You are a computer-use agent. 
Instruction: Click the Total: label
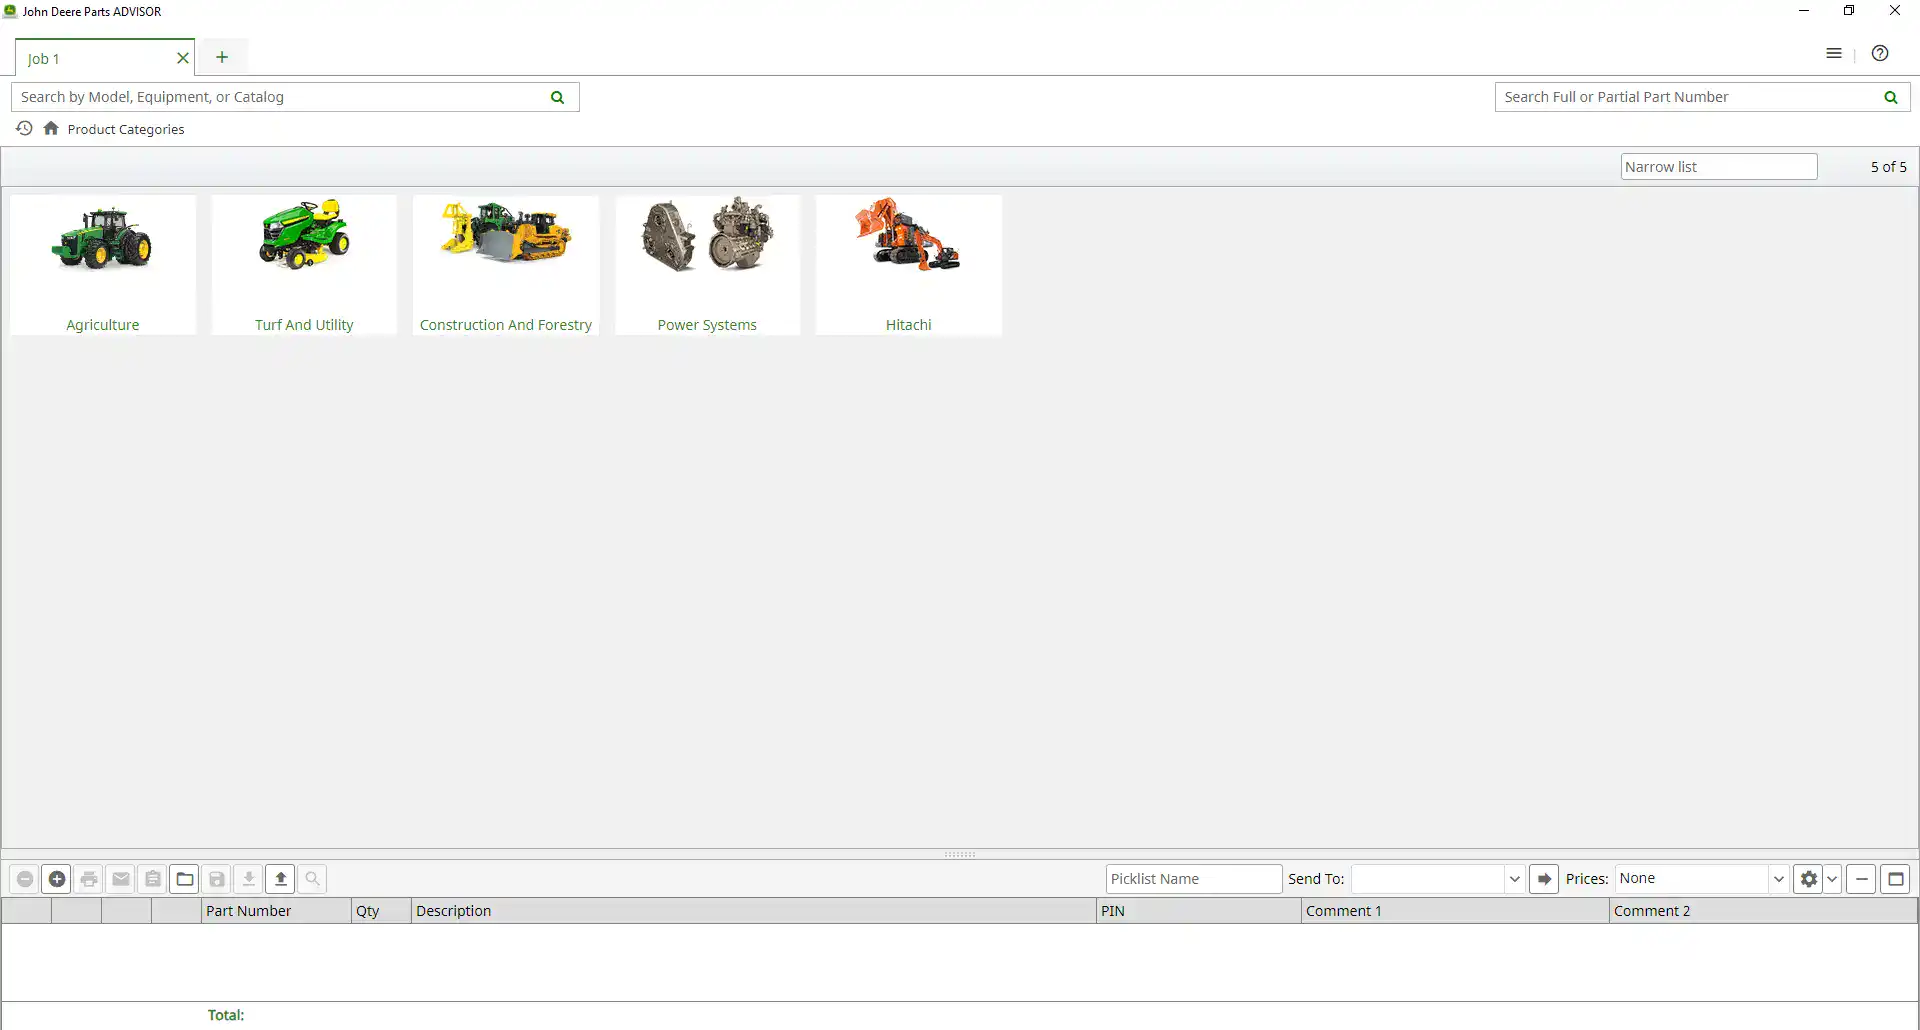[x=226, y=1015]
